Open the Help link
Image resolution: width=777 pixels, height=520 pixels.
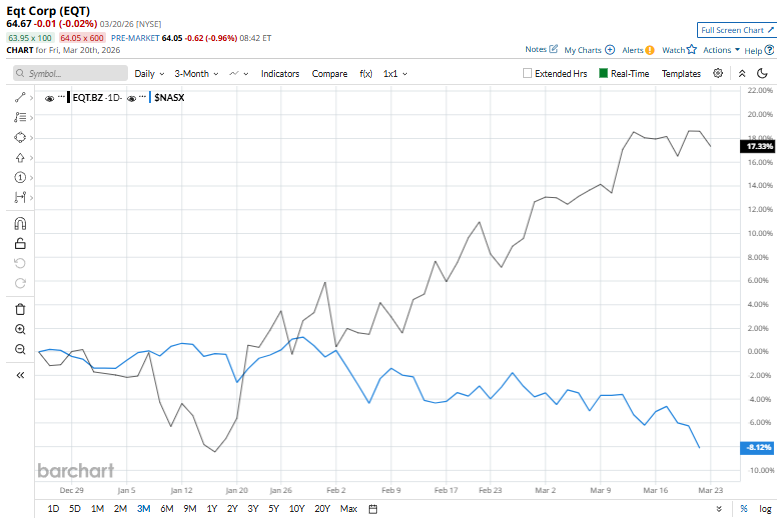click(759, 50)
